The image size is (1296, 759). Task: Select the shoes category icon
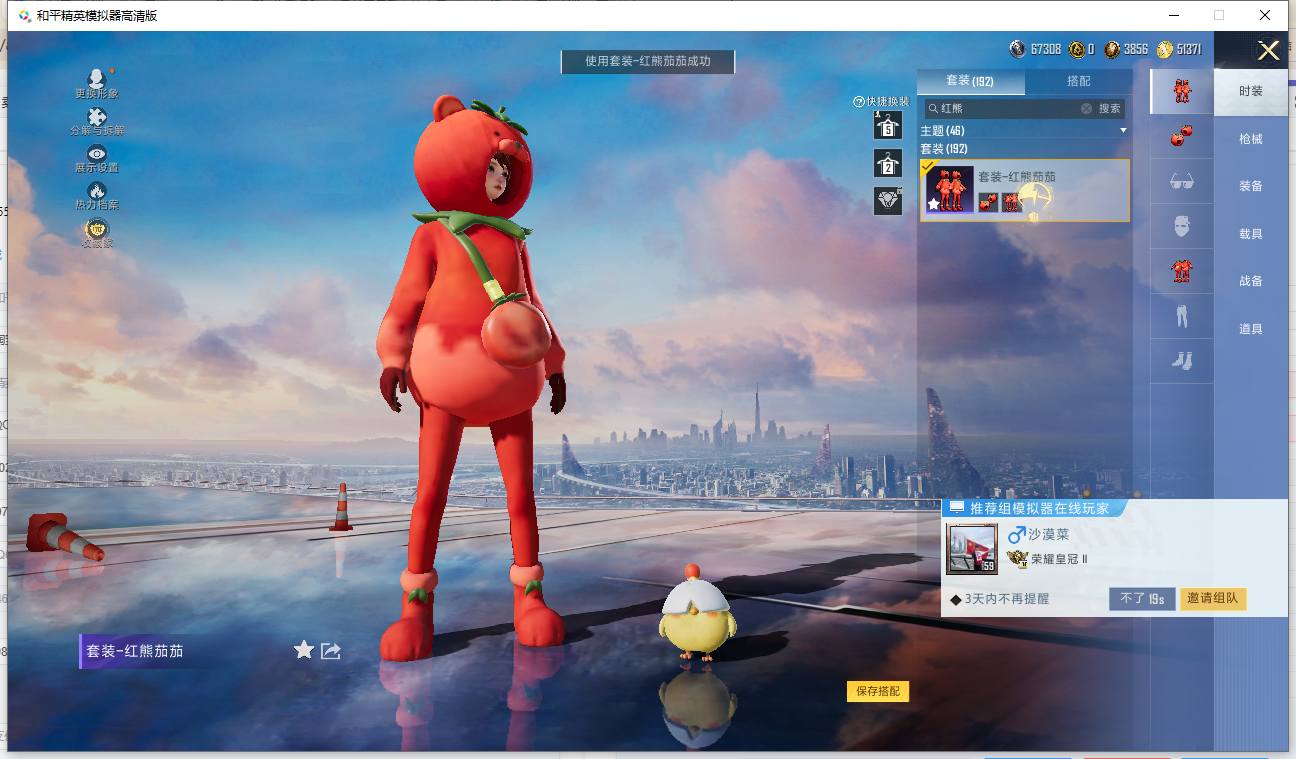1181,361
